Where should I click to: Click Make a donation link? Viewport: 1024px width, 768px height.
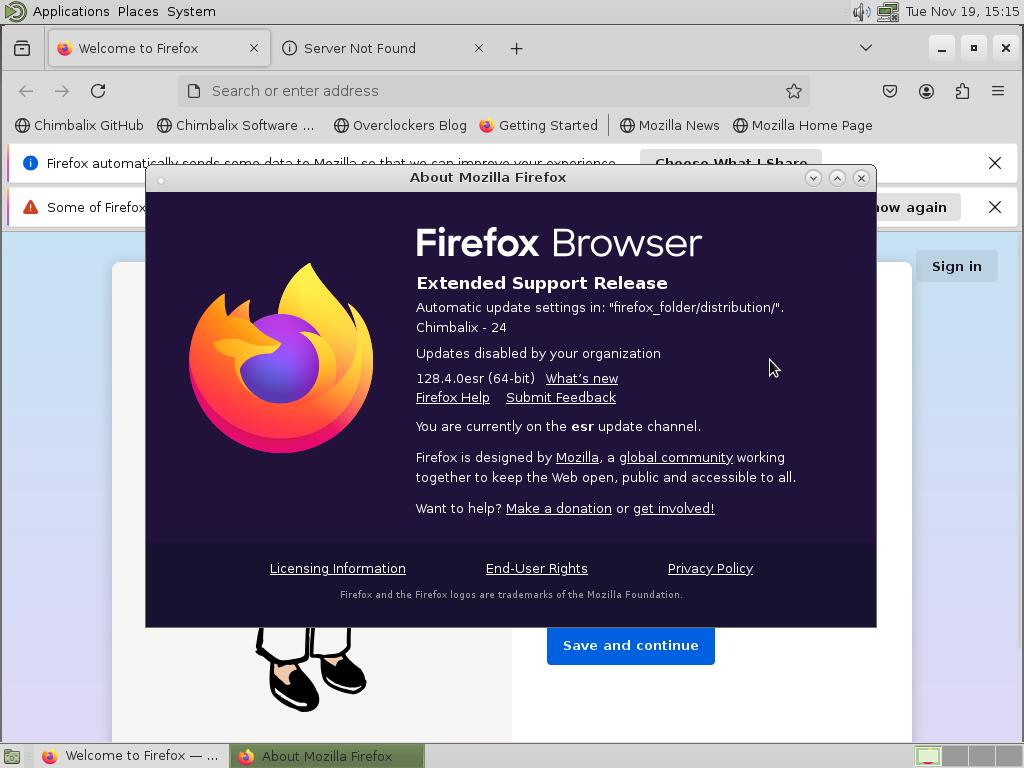point(559,509)
